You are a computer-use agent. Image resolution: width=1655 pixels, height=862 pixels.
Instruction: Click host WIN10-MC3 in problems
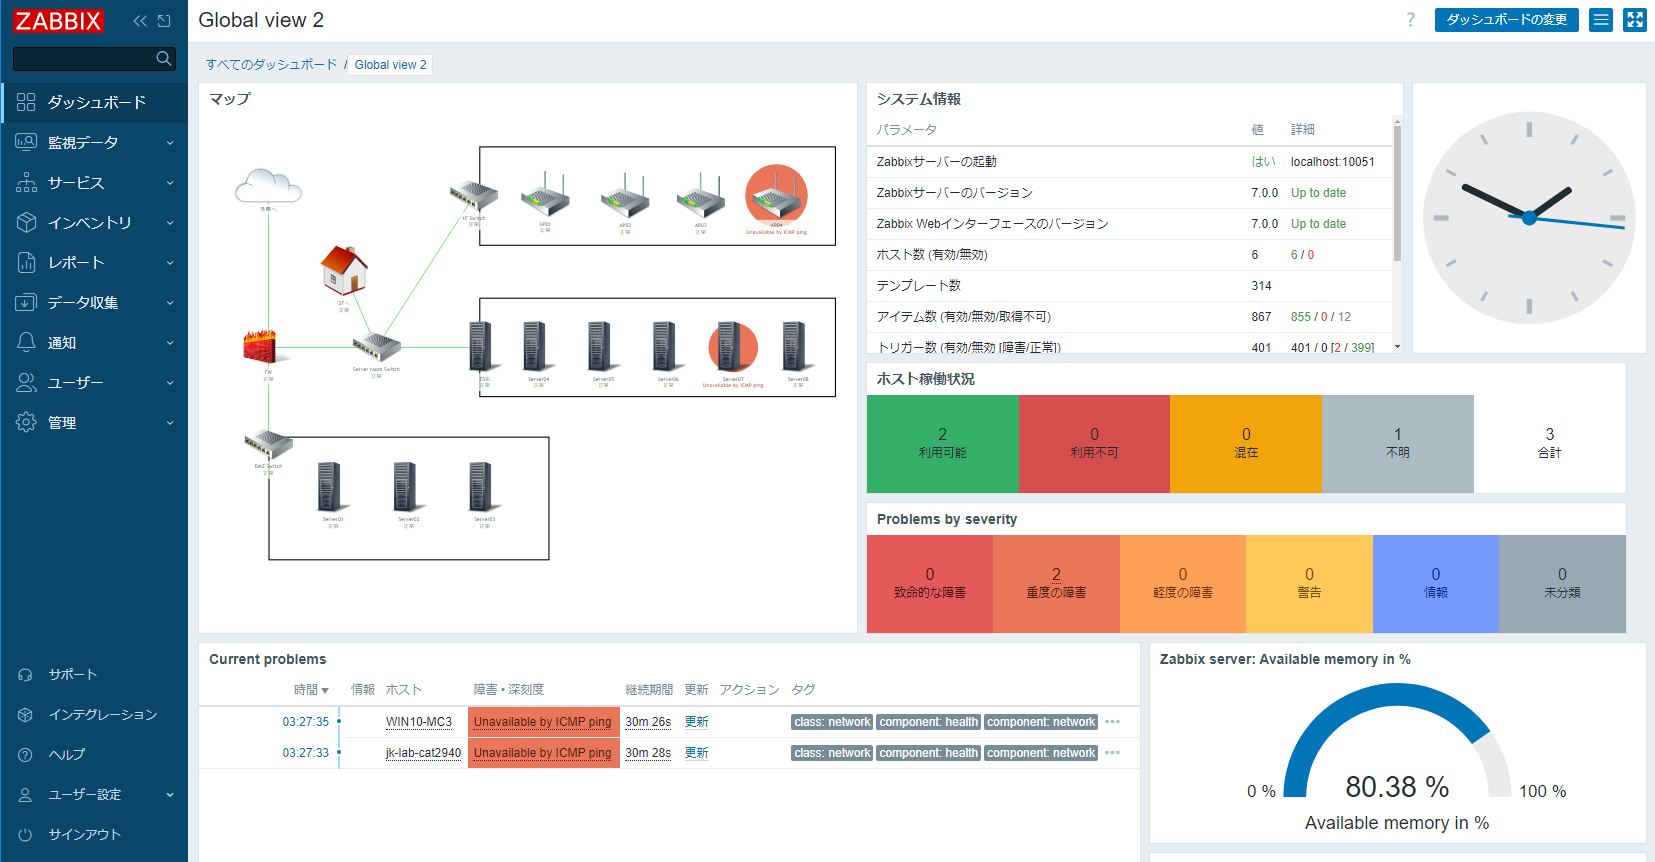tap(419, 722)
